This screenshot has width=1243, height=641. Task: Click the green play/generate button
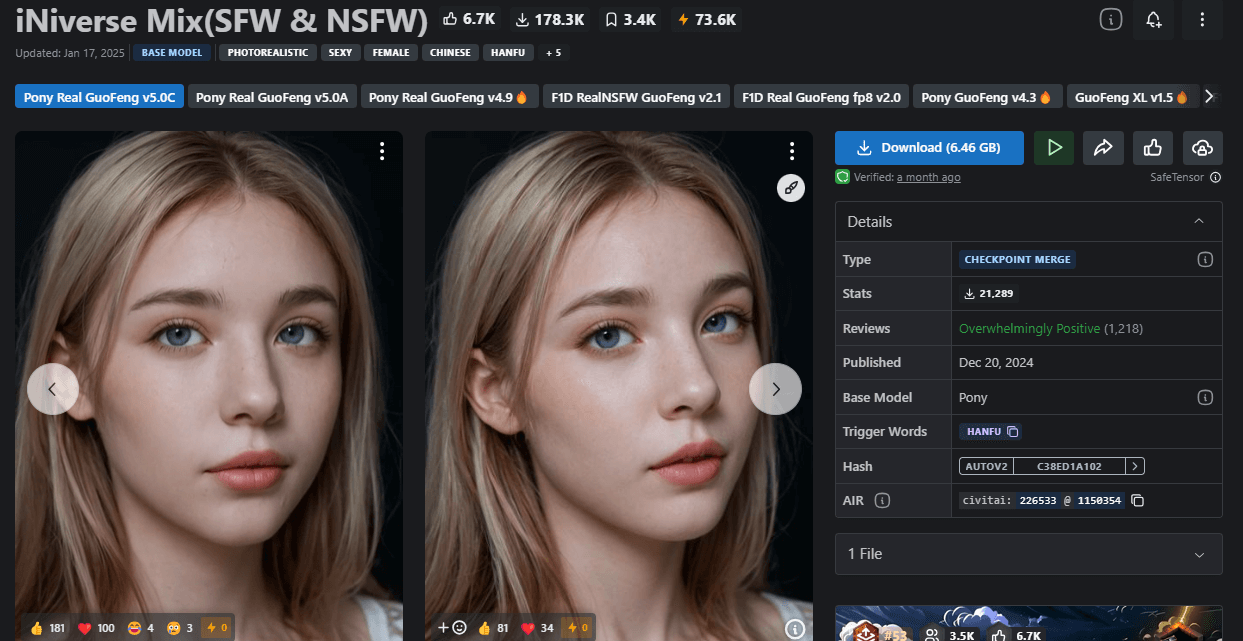click(1054, 148)
